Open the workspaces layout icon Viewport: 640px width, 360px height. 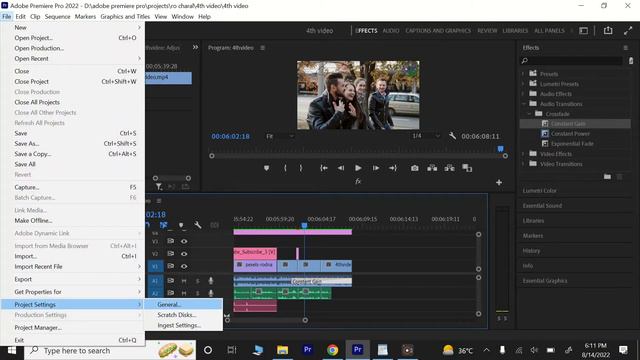(x=584, y=31)
